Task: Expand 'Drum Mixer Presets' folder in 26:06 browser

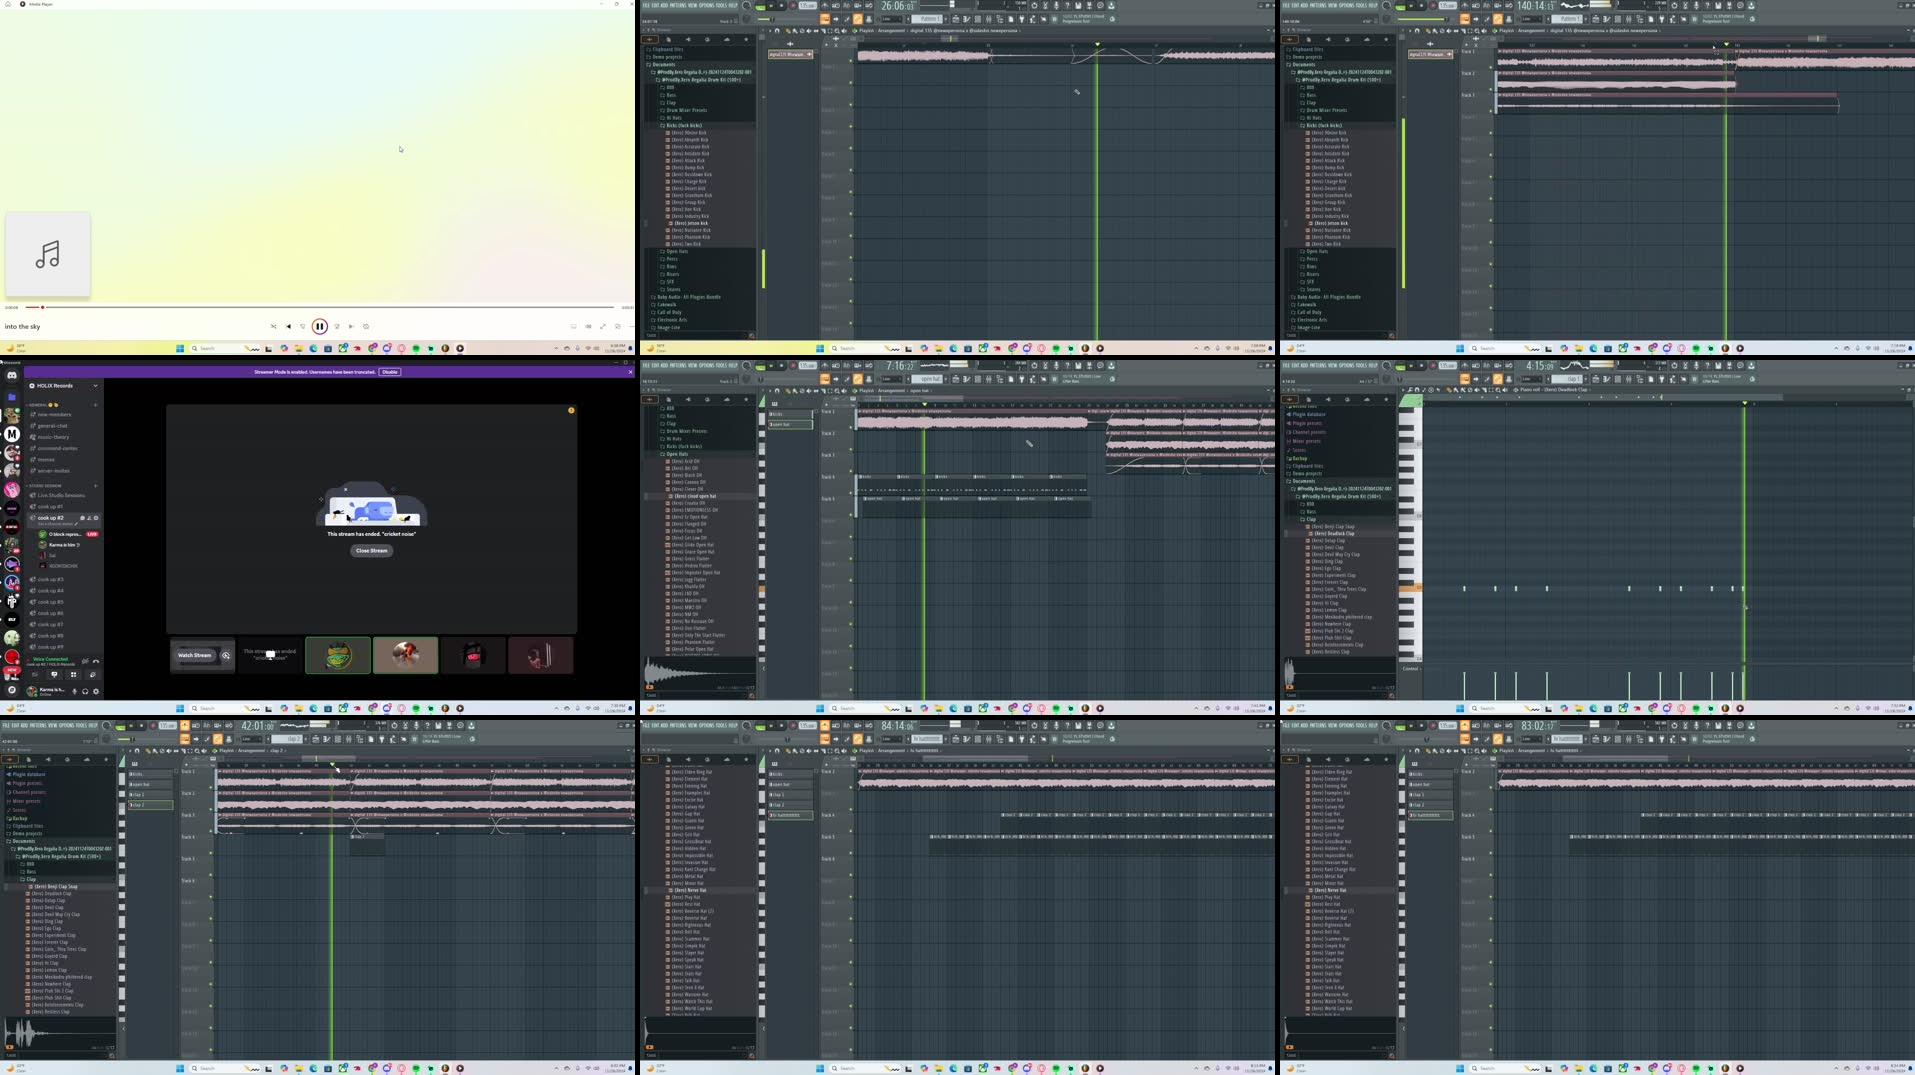Action: click(685, 111)
